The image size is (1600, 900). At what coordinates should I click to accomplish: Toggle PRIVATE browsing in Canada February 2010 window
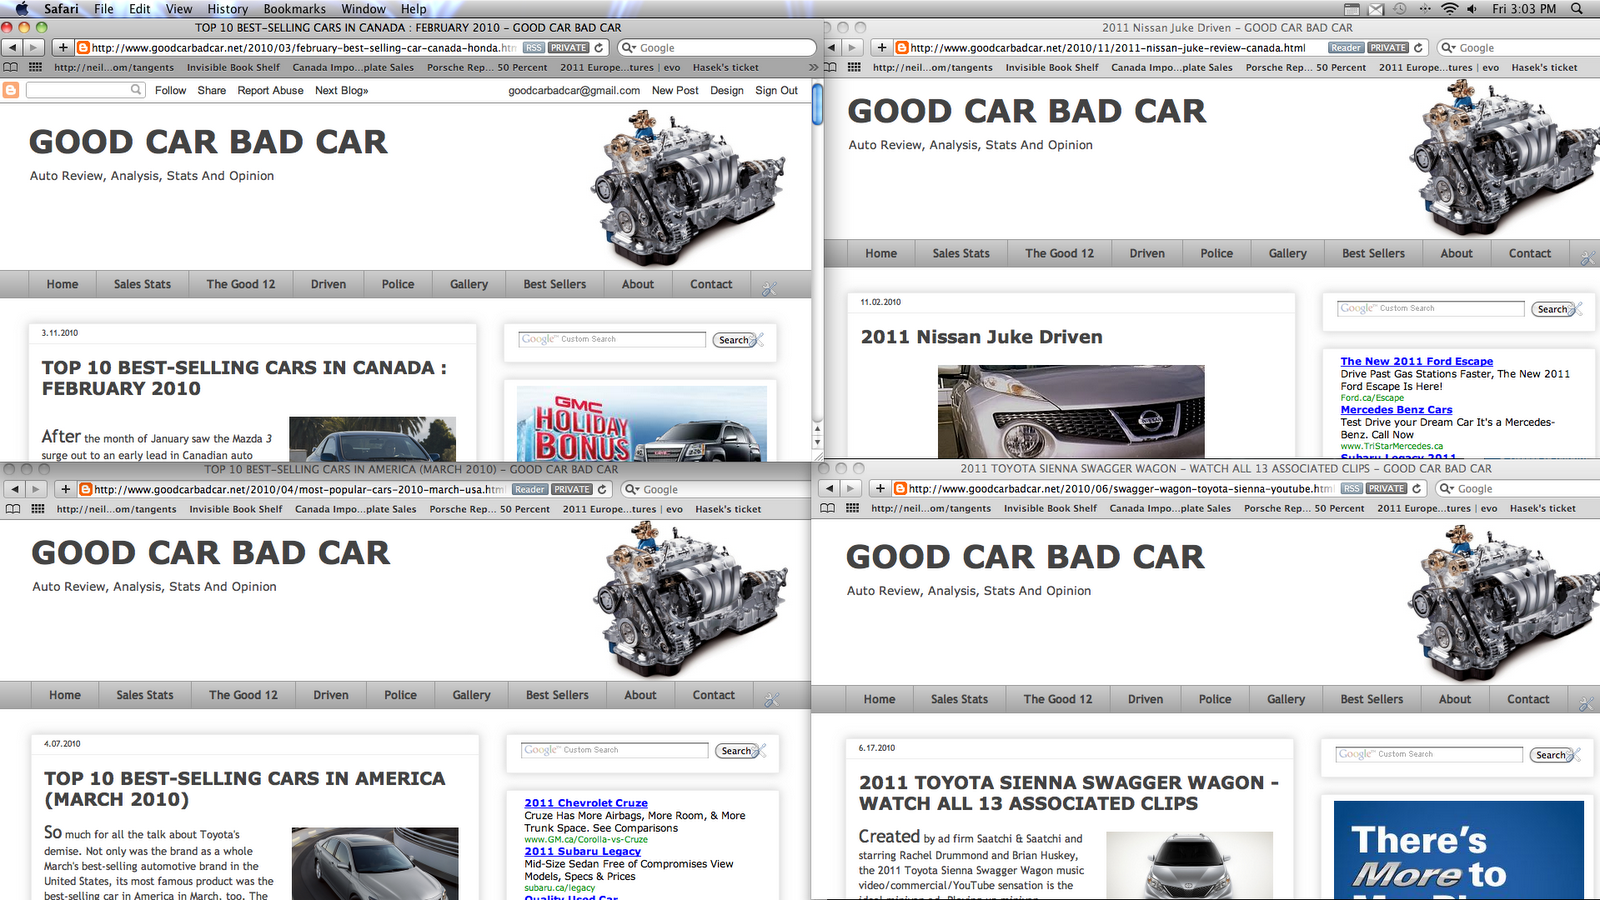pos(569,47)
